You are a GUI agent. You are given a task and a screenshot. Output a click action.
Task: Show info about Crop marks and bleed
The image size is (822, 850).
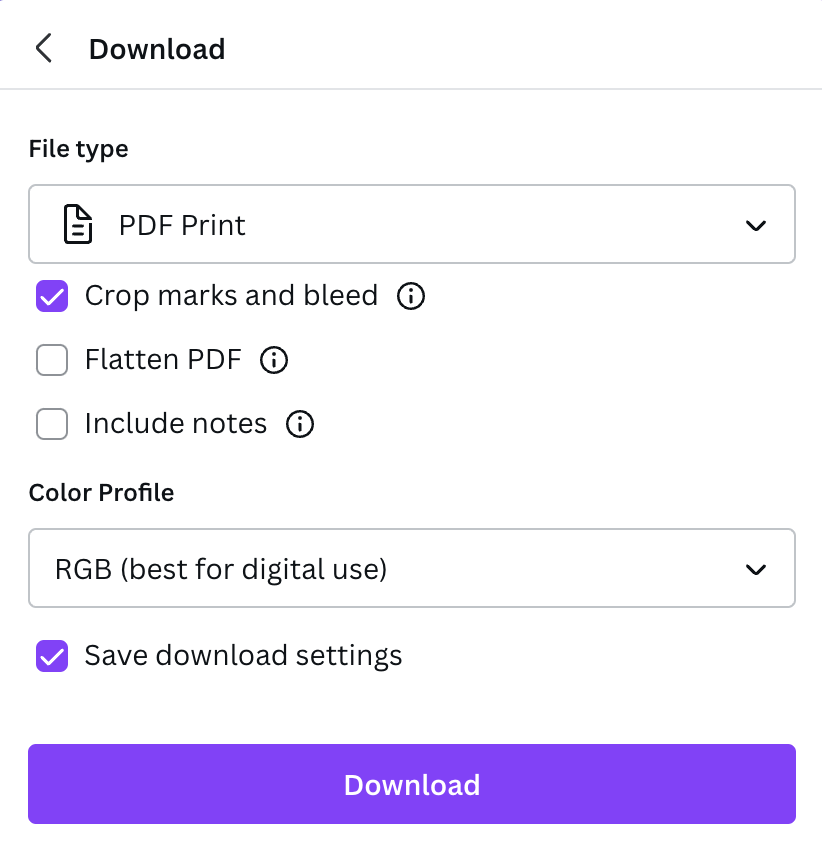tap(410, 296)
